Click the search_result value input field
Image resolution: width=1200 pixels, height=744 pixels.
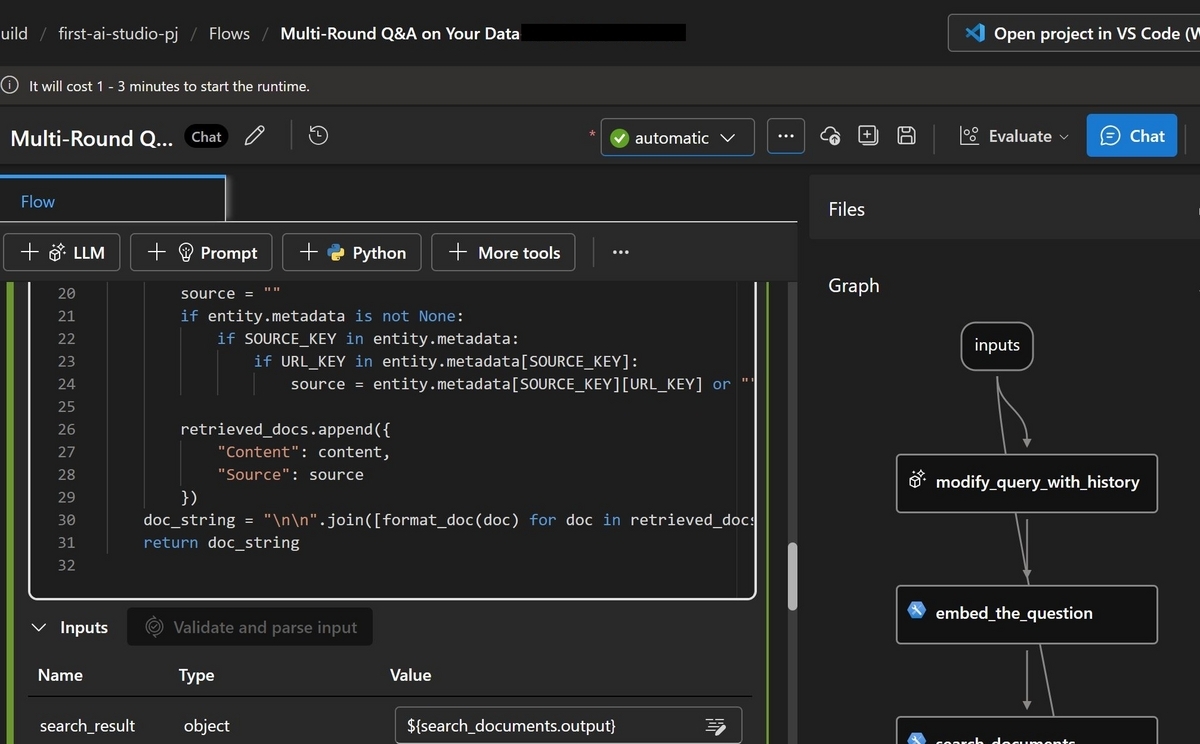568,726
